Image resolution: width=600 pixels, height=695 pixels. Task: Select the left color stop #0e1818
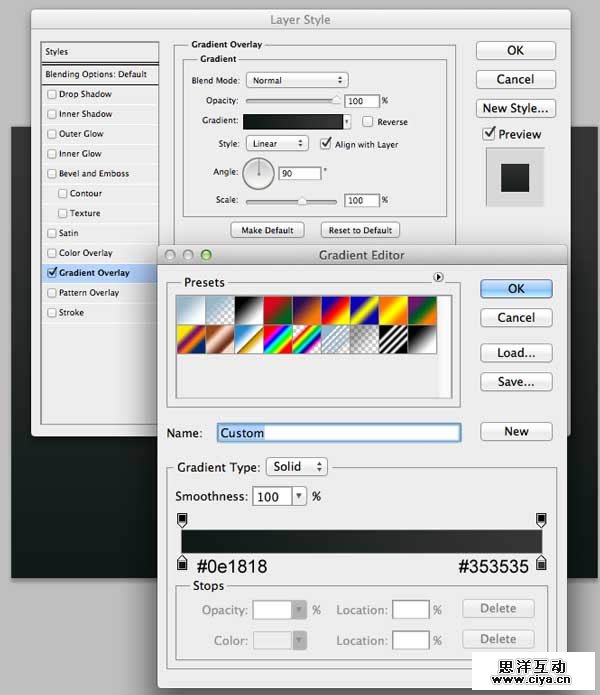182,563
